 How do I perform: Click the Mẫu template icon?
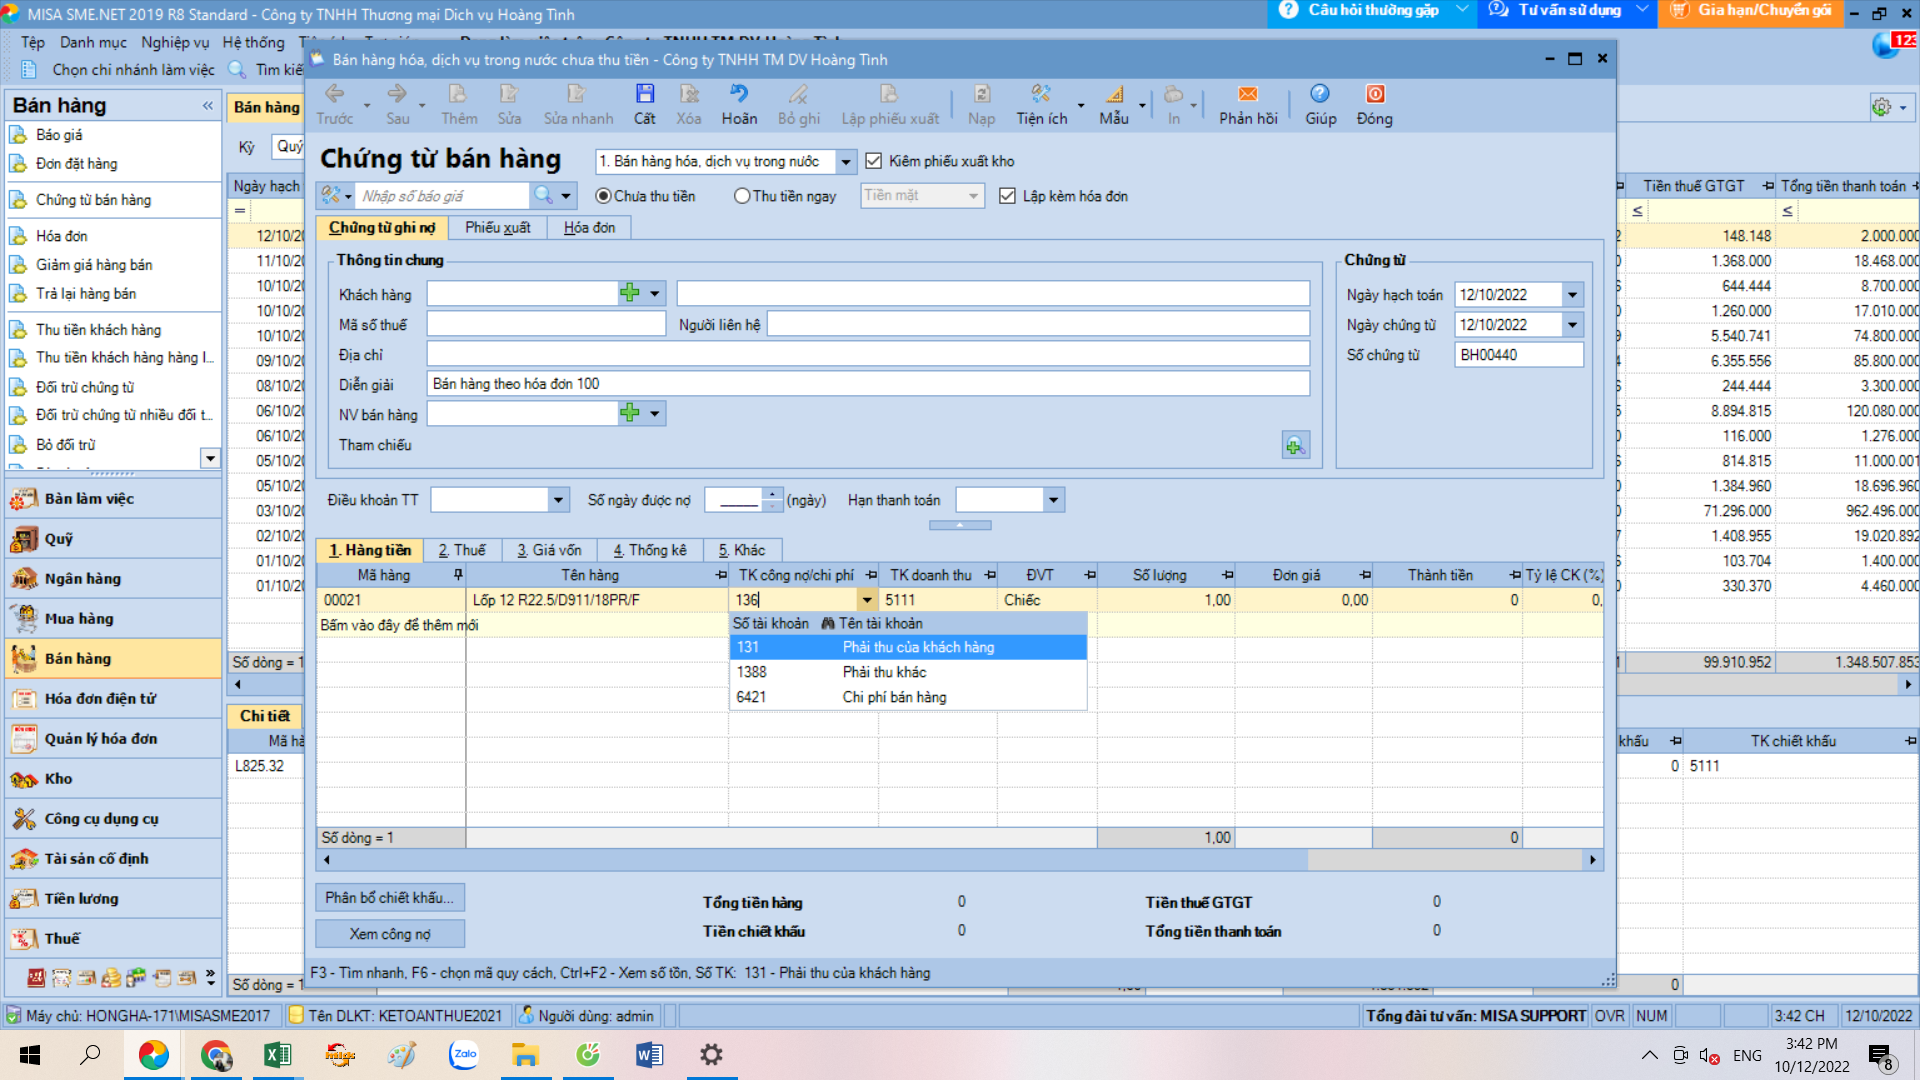coord(1114,94)
